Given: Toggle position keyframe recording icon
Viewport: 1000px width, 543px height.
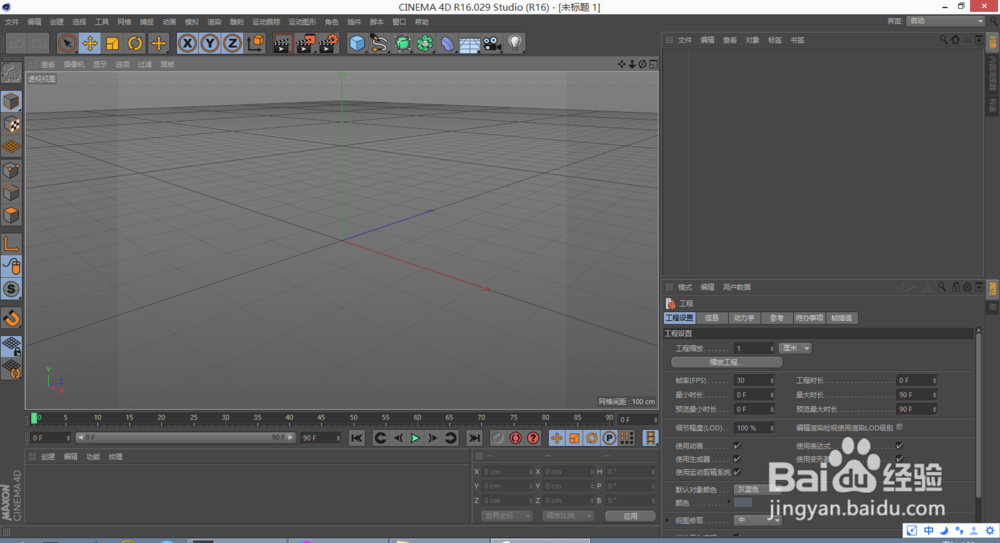Looking at the screenshot, I should tap(557, 438).
